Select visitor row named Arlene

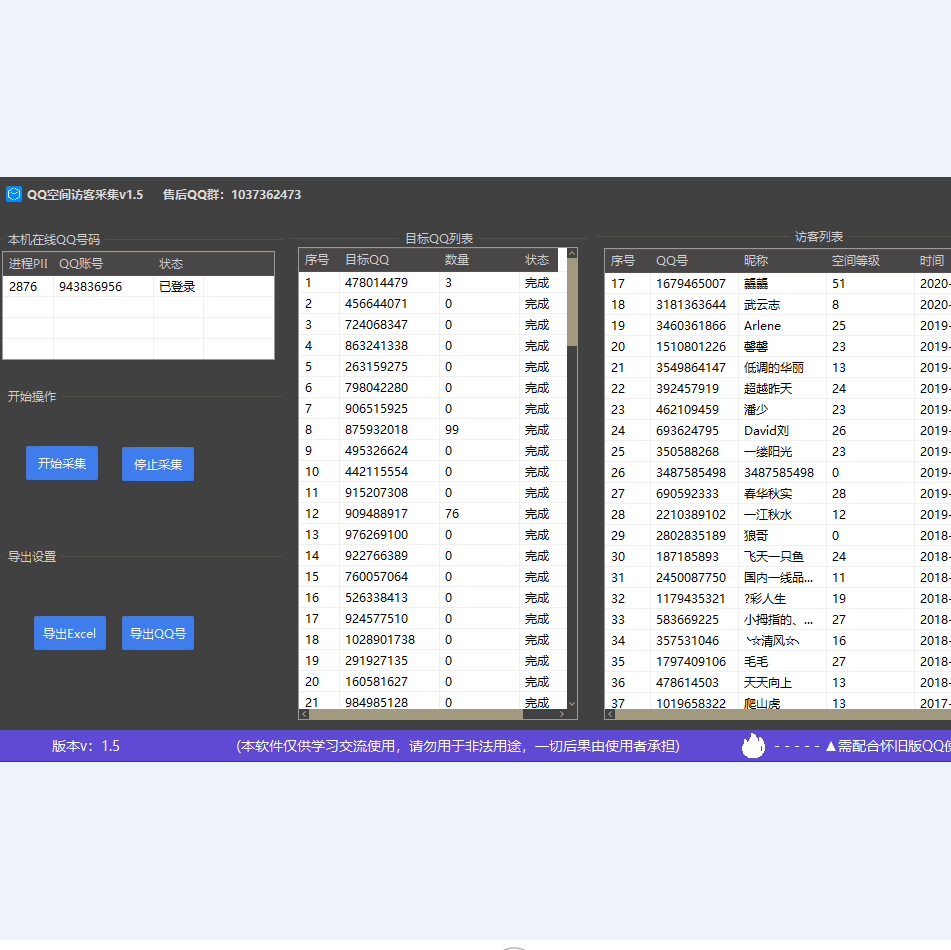pos(762,325)
